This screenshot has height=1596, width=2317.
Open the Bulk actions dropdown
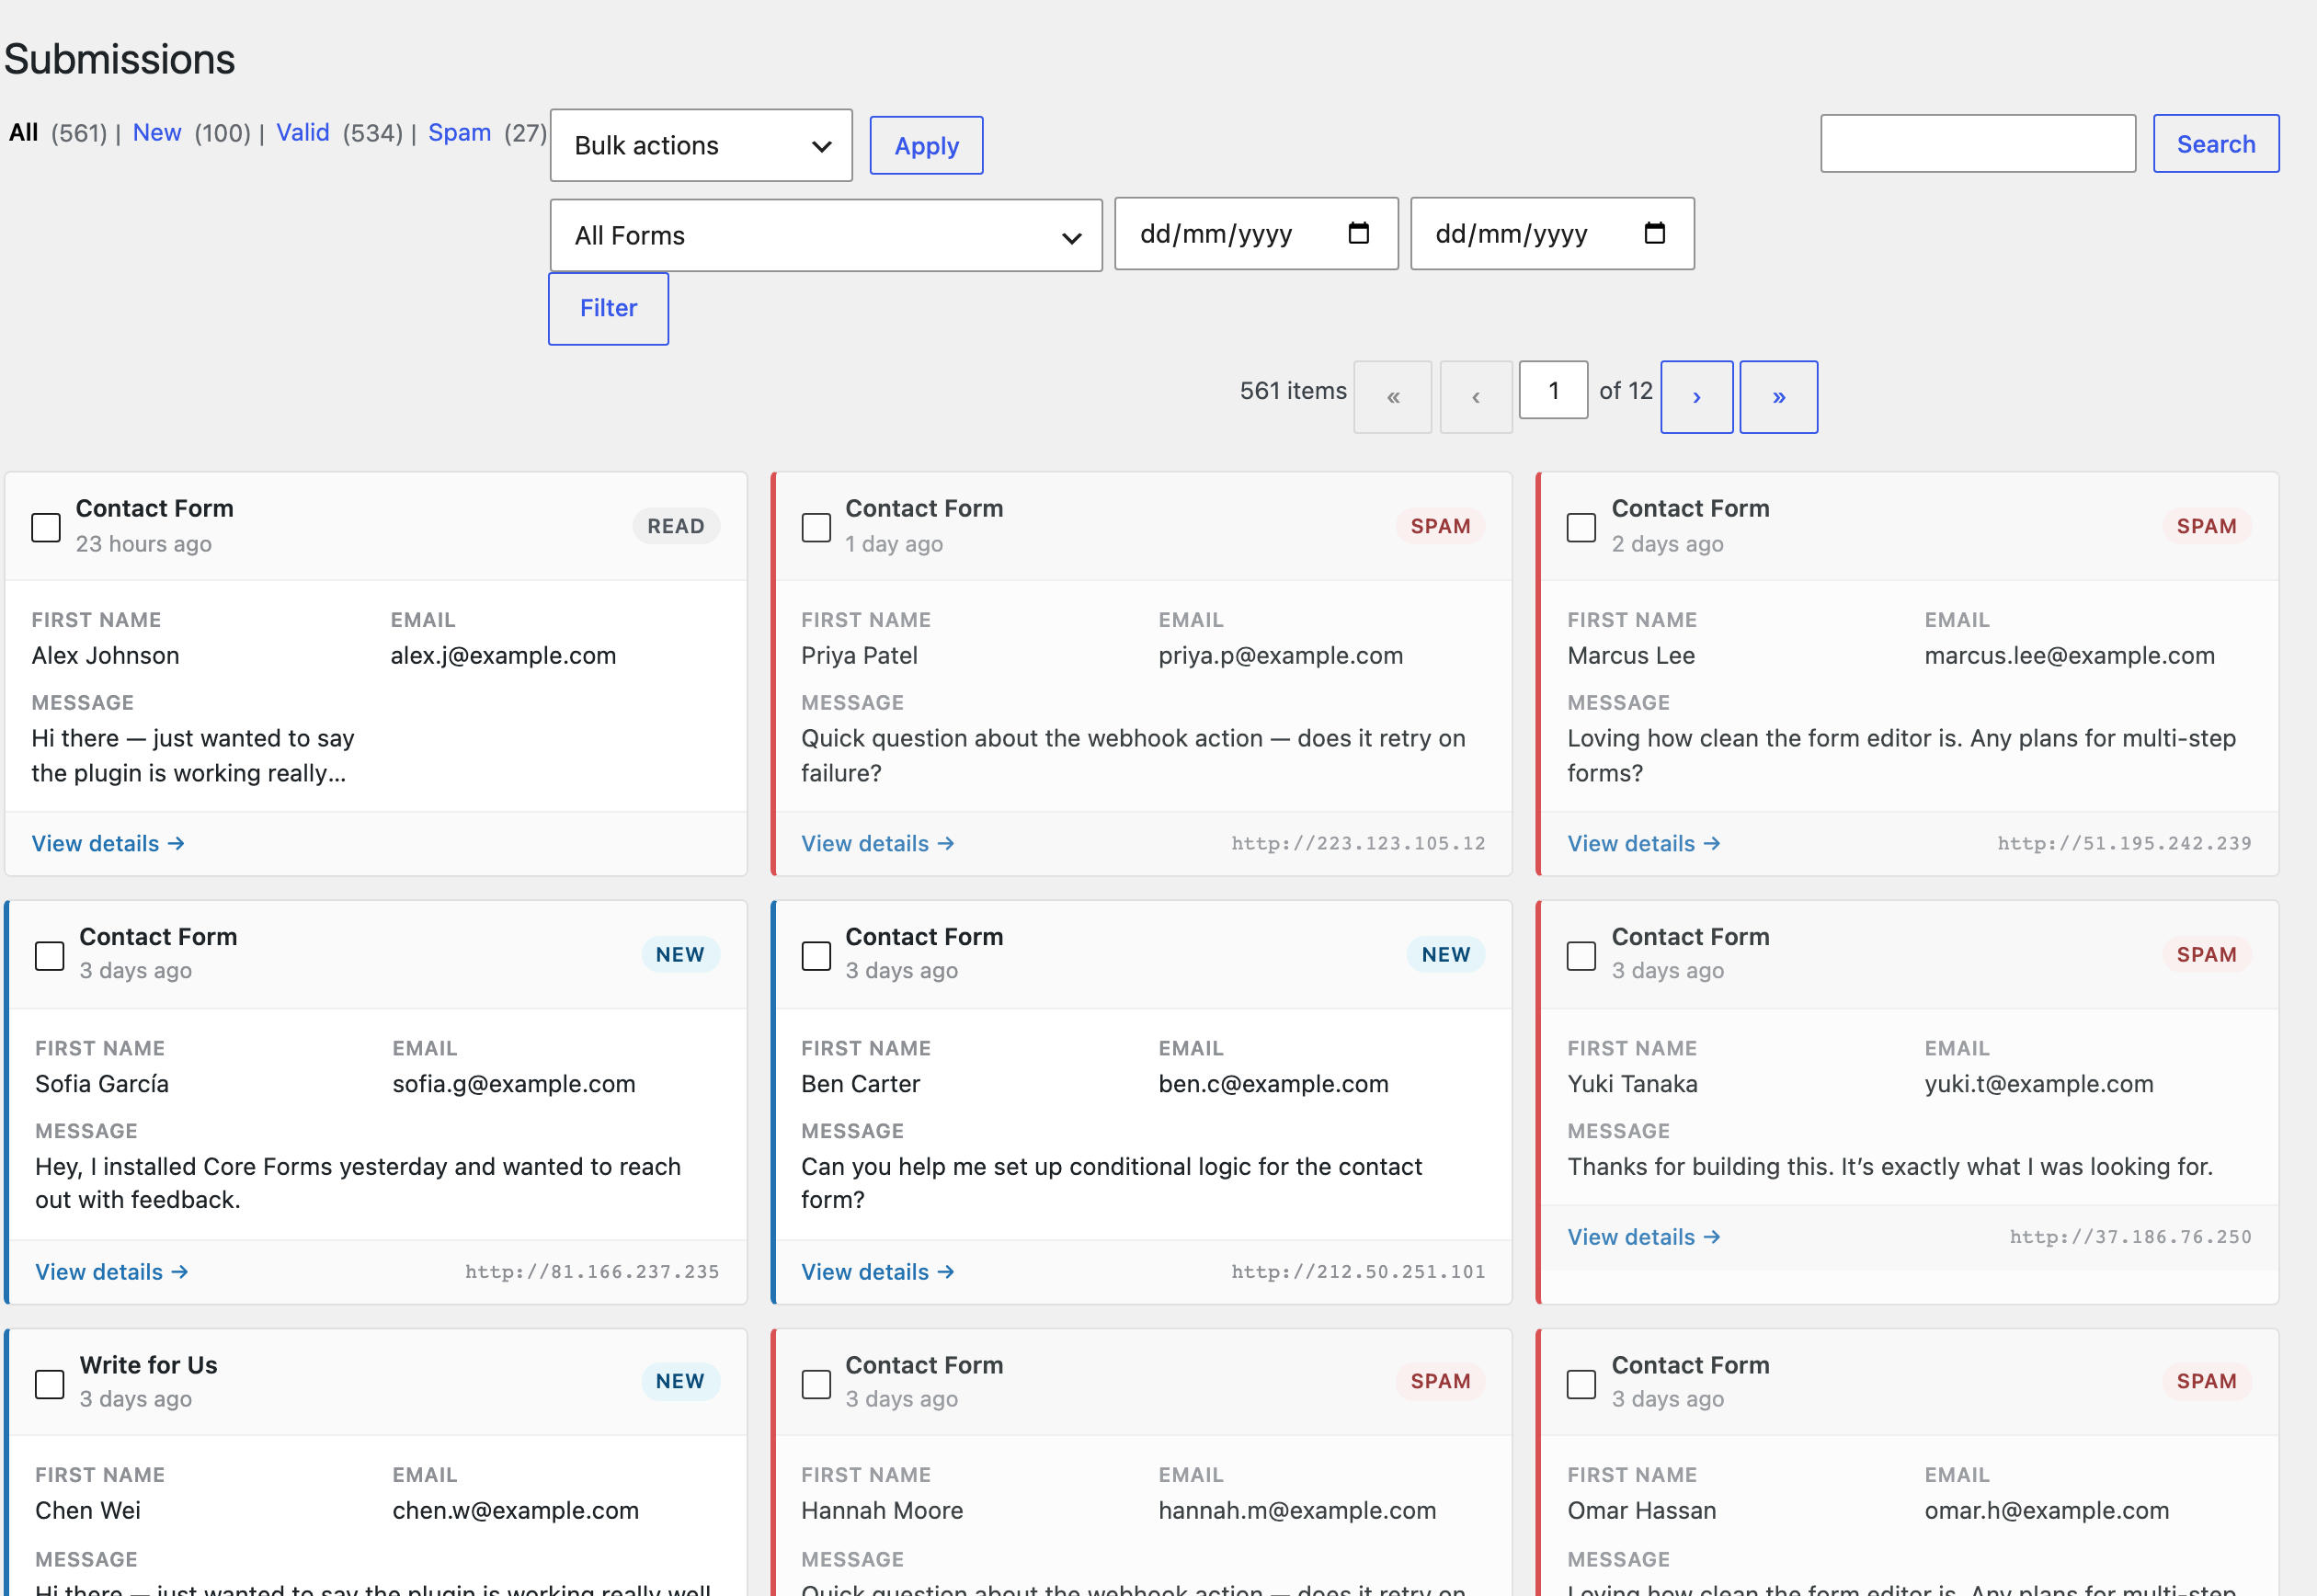701,146
